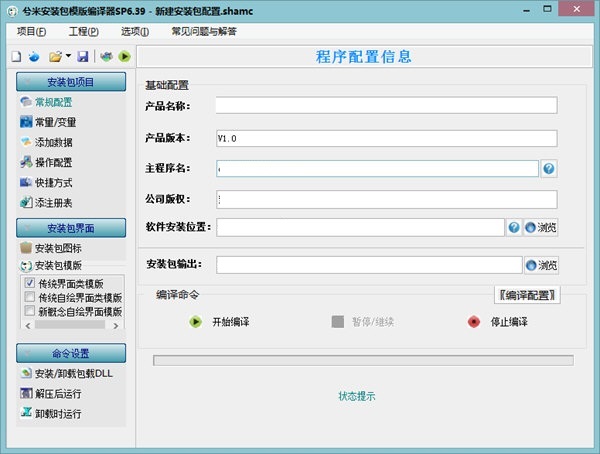Click the 公司版权 input field
Image resolution: width=600 pixels, height=454 pixels.
point(386,199)
